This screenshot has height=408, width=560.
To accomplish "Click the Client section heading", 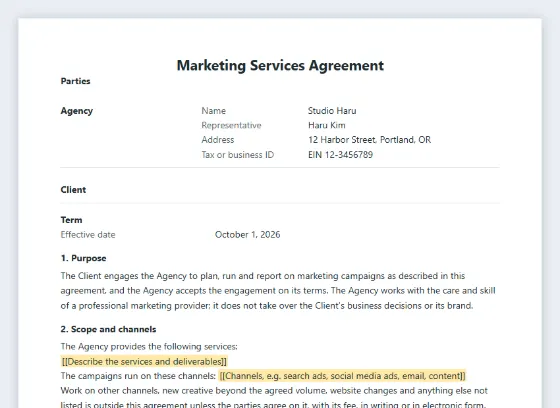I will 73,190.
